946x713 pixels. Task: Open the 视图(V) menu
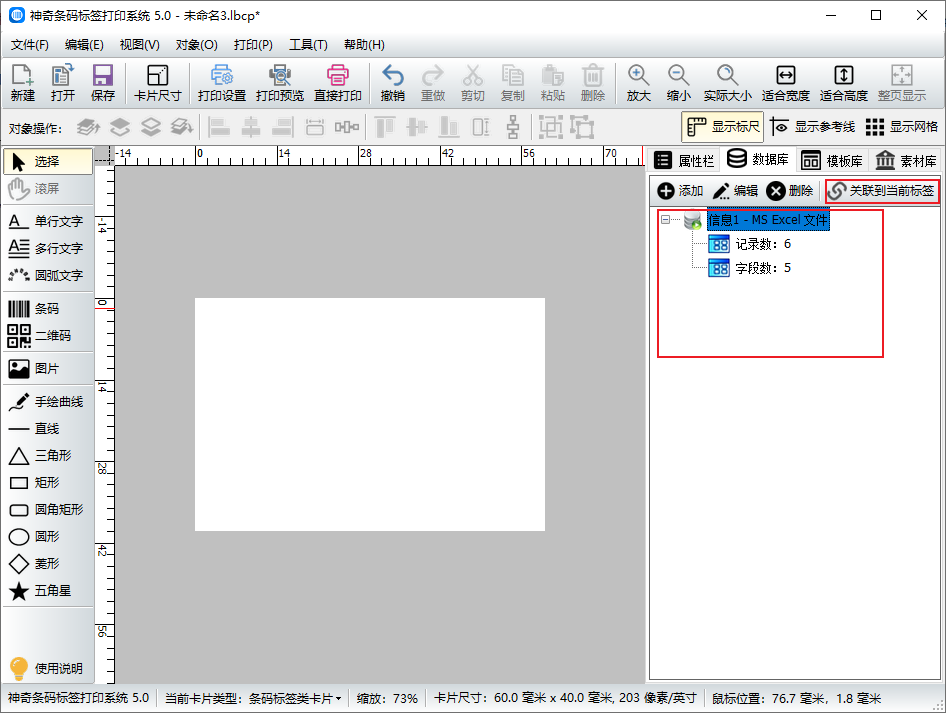point(139,45)
